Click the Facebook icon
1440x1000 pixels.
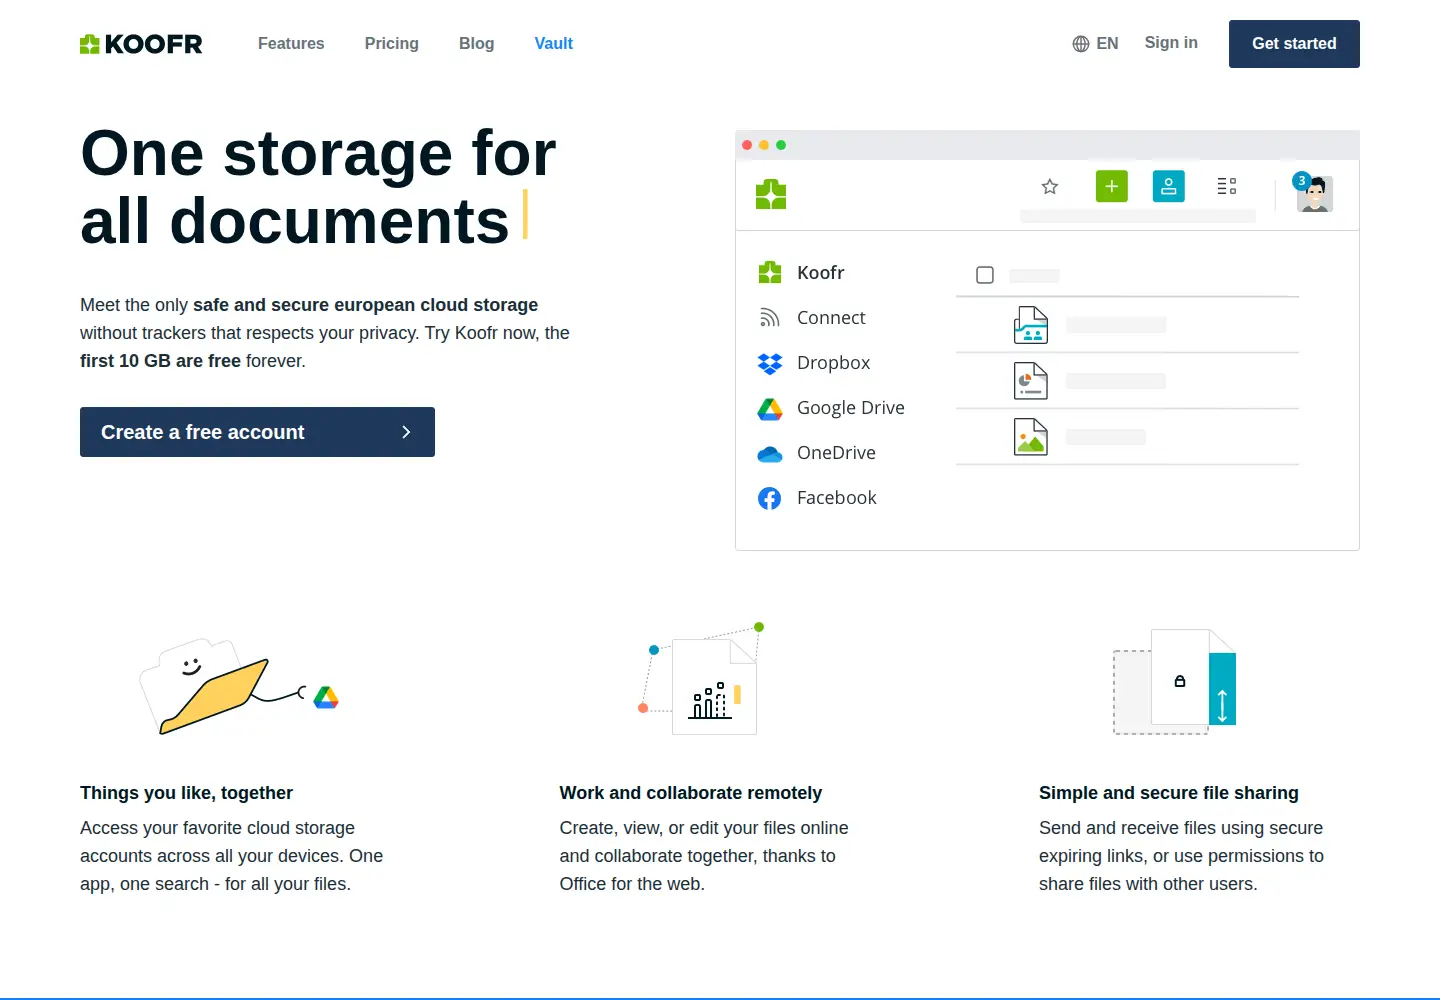(770, 498)
